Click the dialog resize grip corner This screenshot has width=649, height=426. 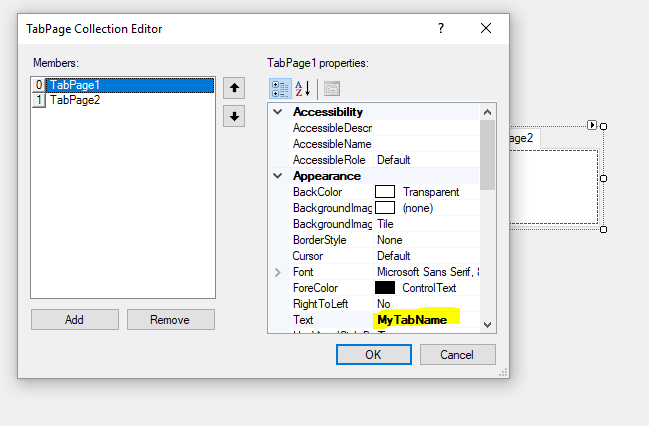503,373
